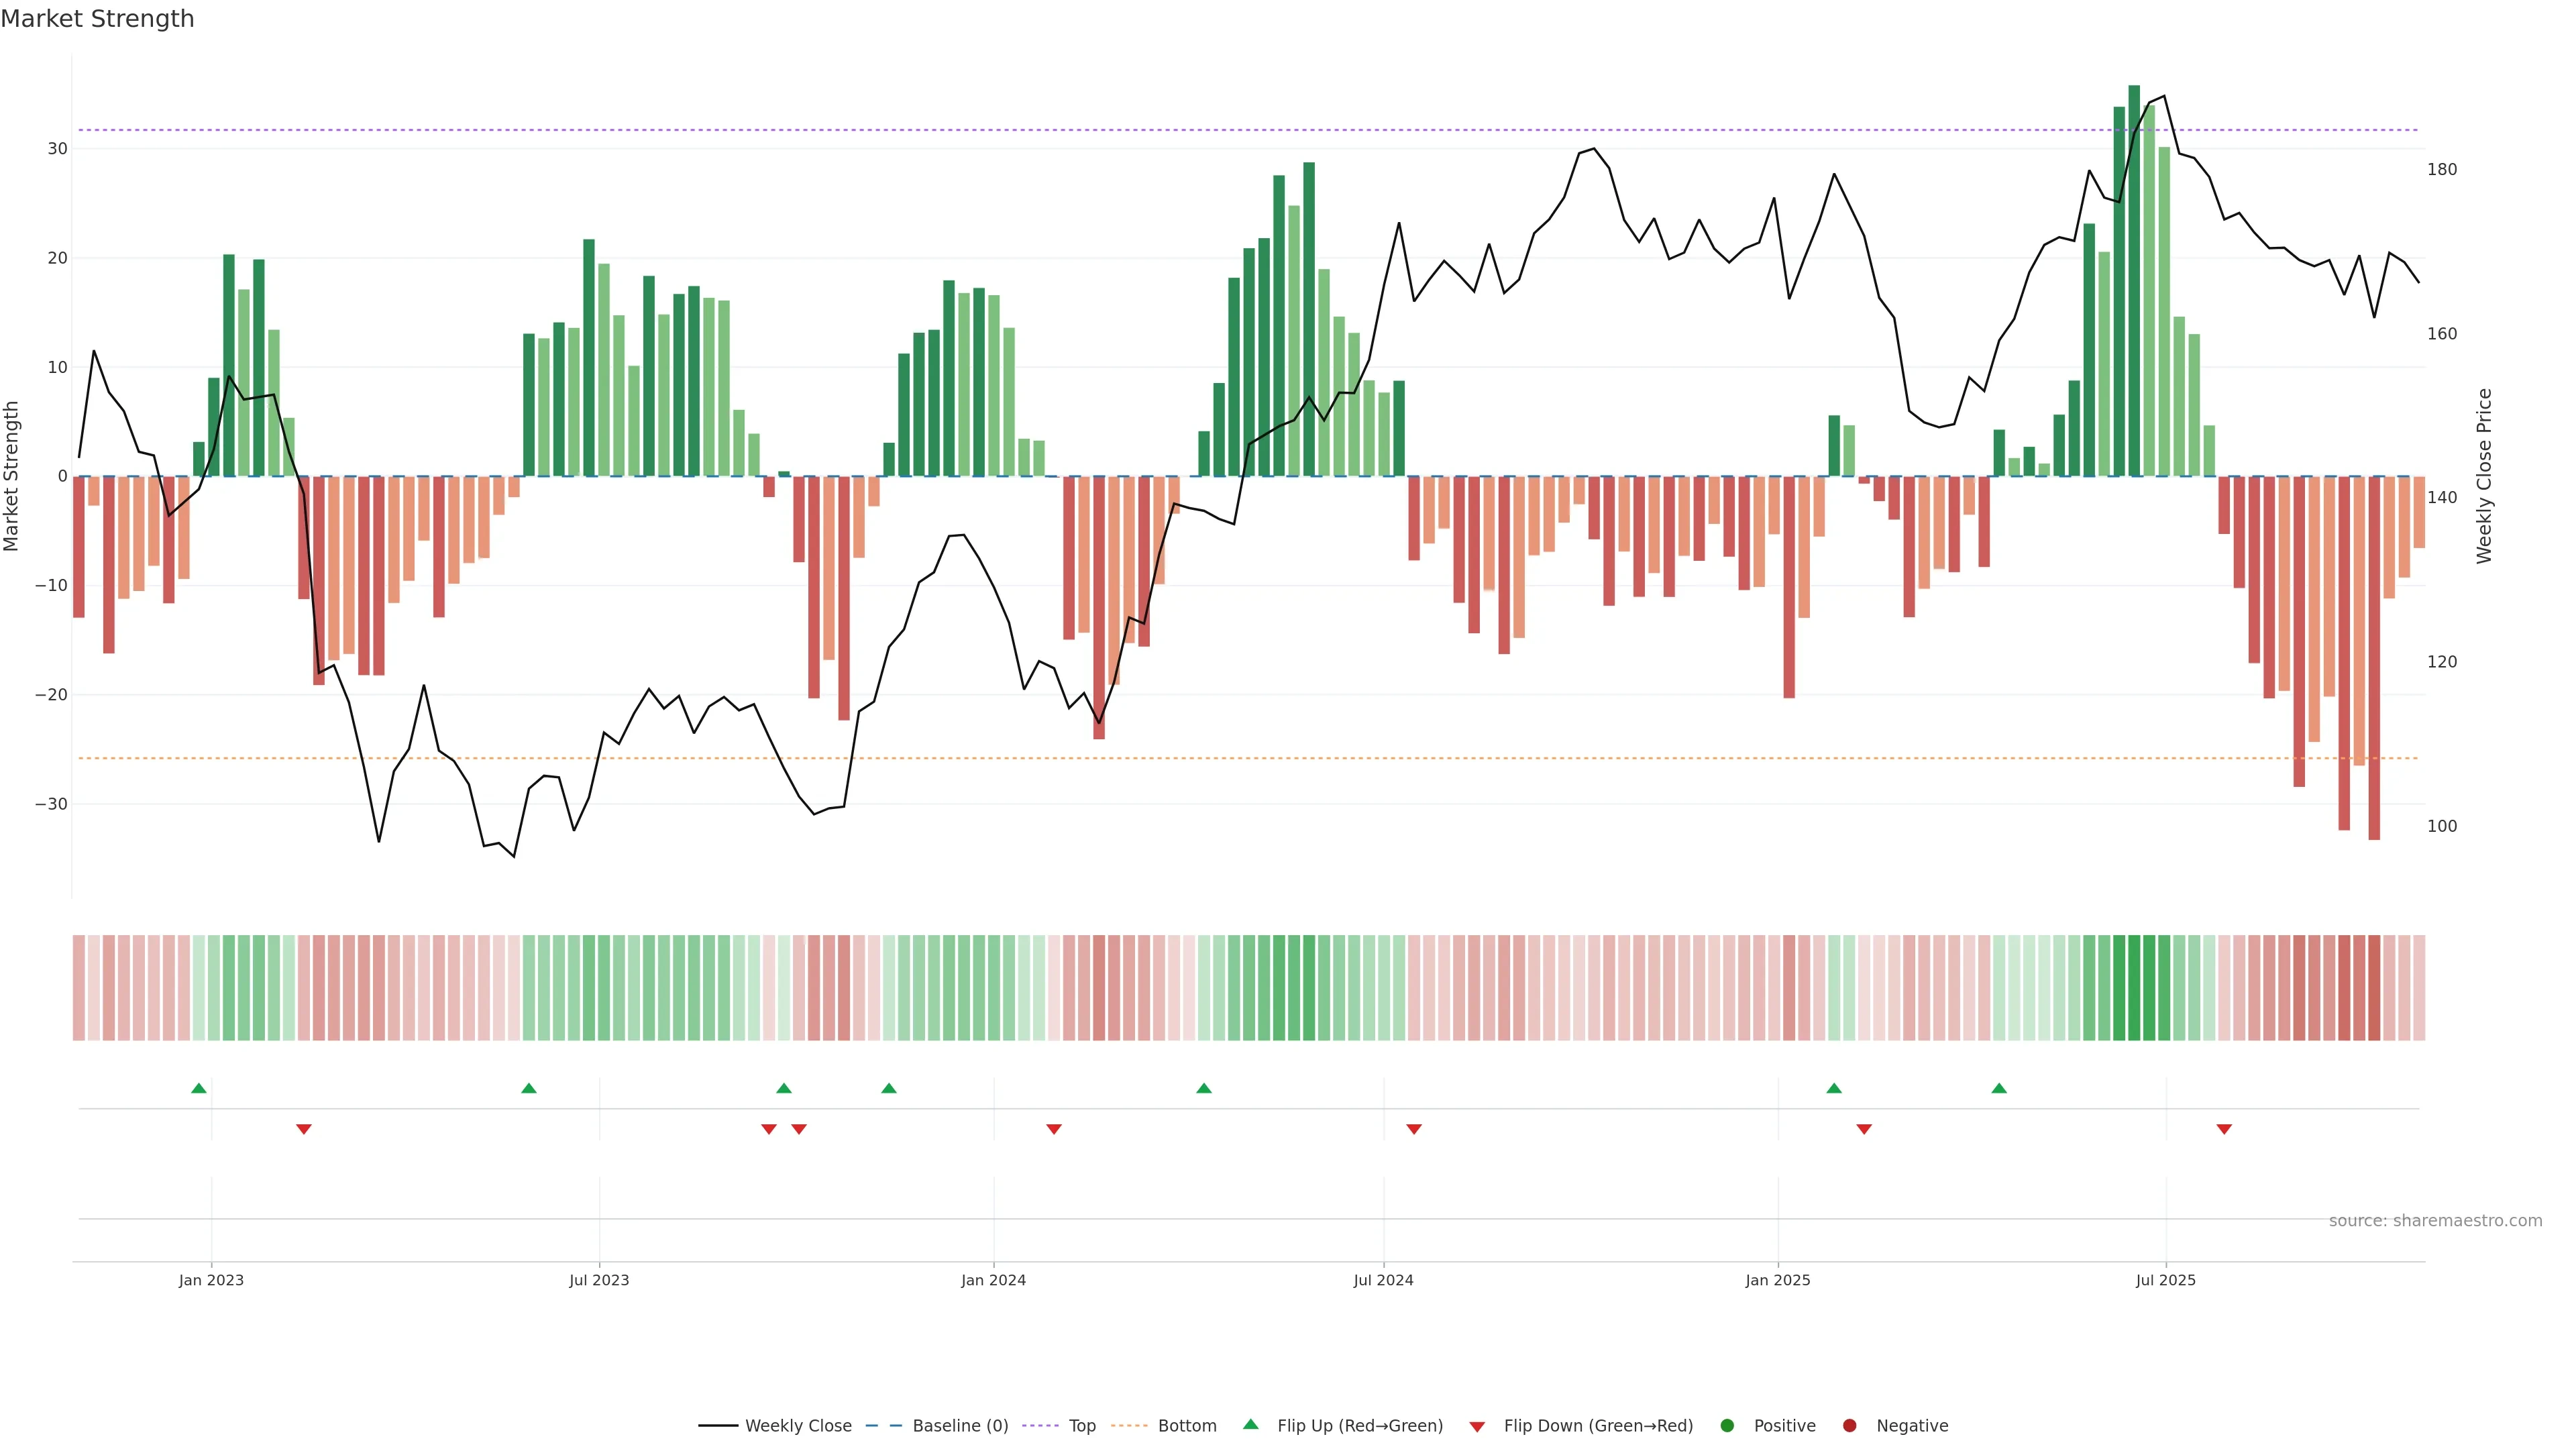Click the sharemaestro.com source text
Viewport: 2576px width, 1449px height.
tap(2435, 1220)
